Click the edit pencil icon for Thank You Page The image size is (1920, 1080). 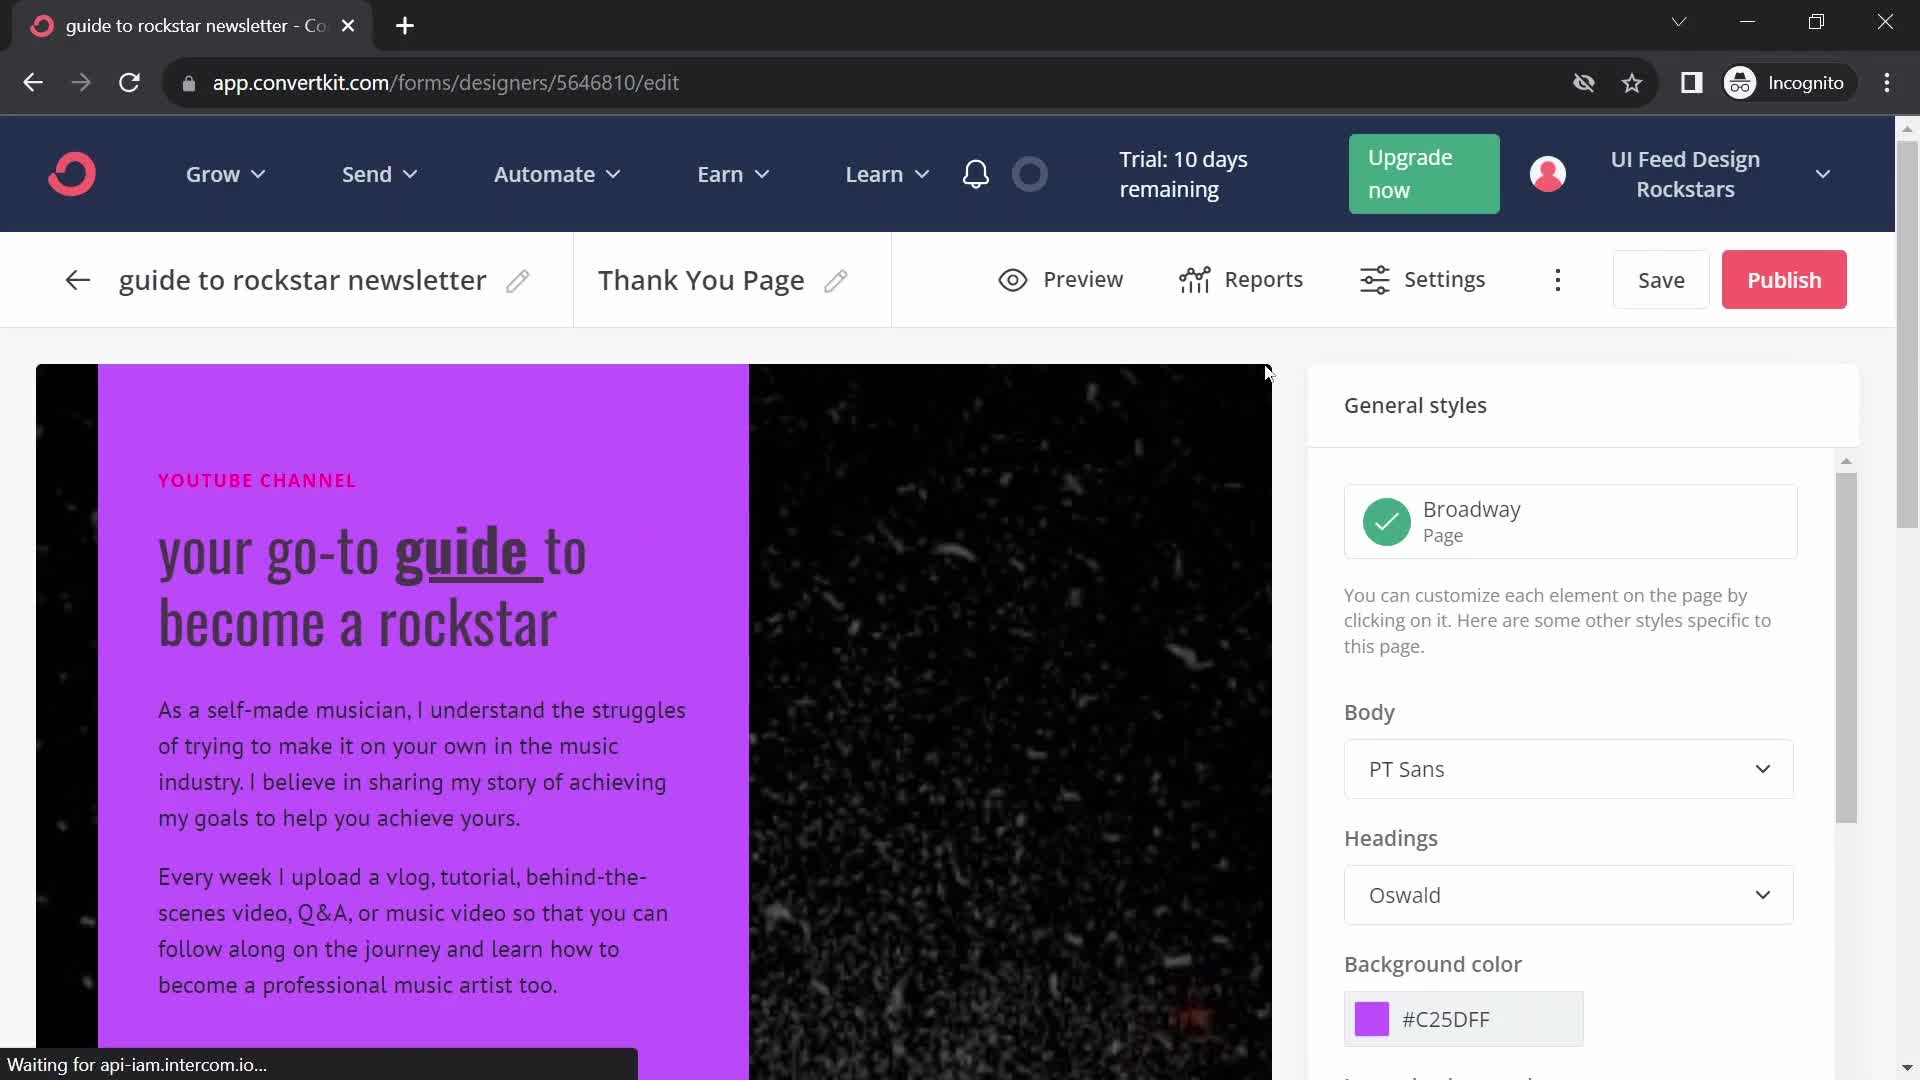[836, 280]
